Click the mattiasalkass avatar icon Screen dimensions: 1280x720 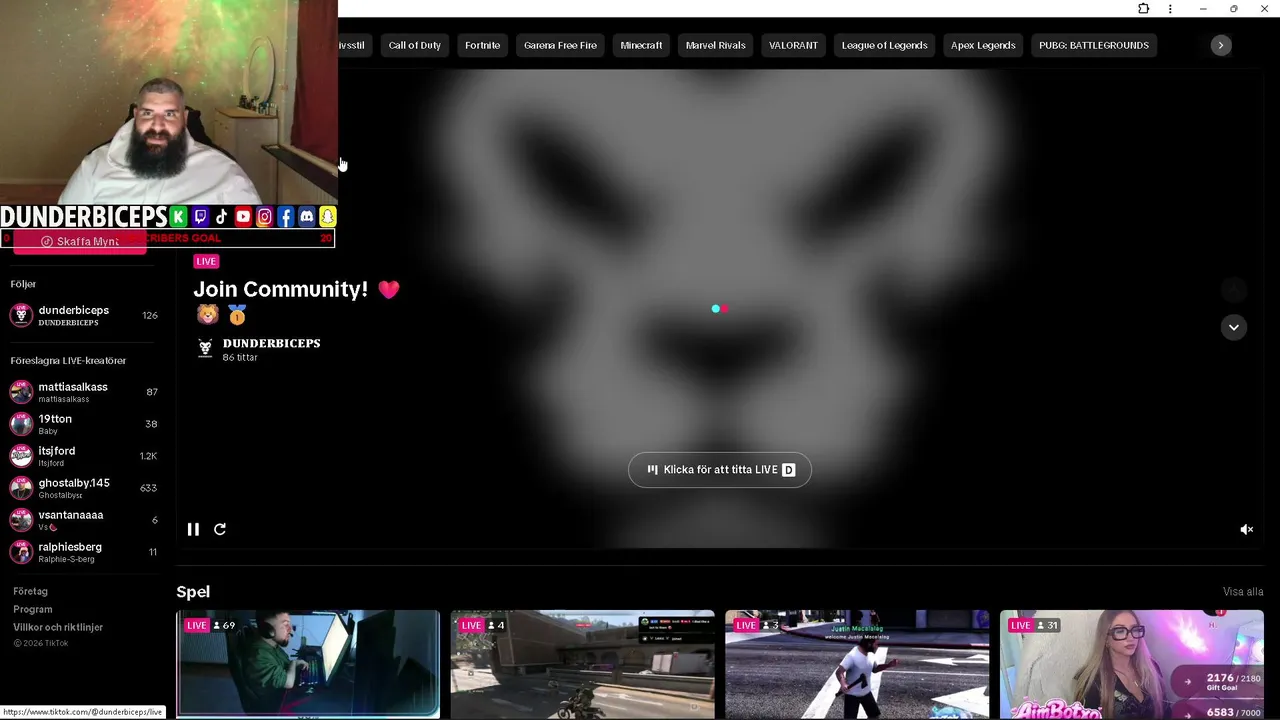(21, 392)
